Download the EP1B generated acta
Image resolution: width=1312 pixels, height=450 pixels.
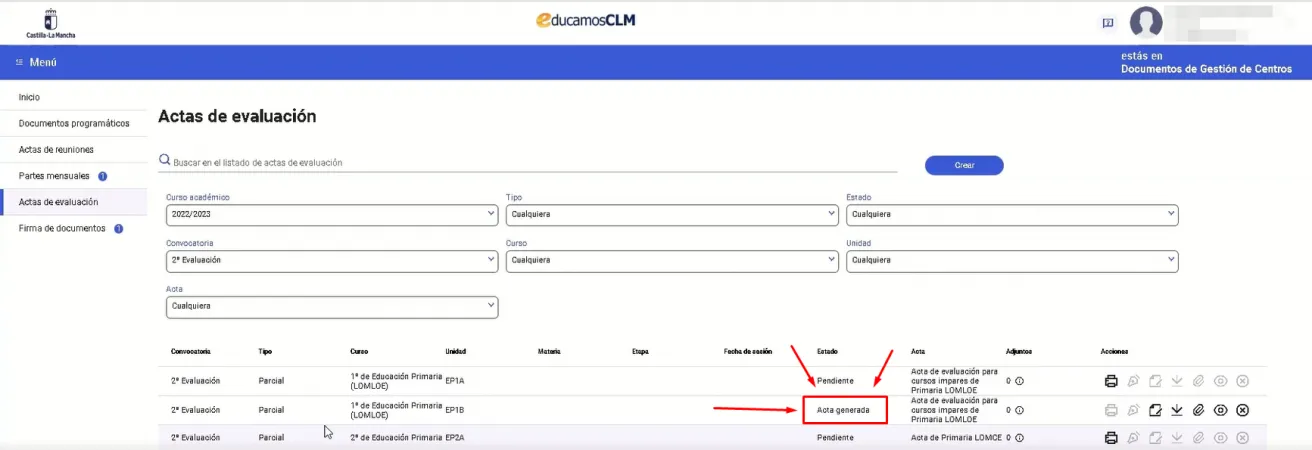click(x=1177, y=410)
